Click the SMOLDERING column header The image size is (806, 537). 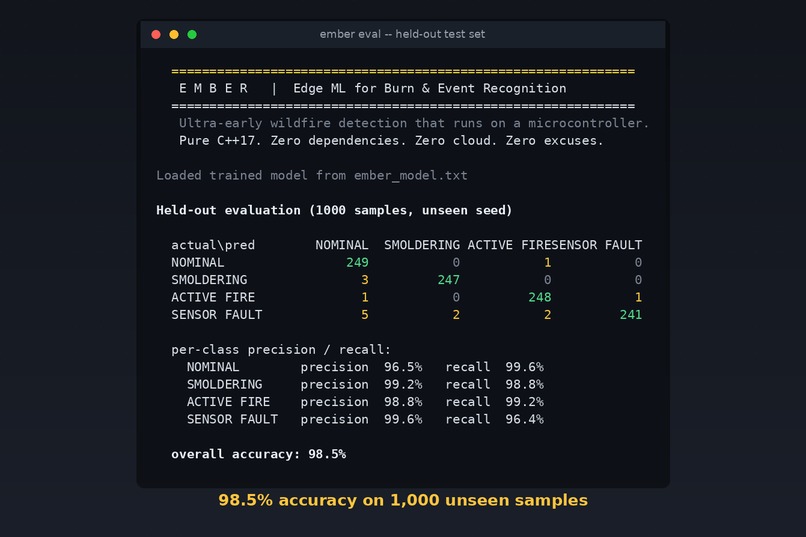click(x=422, y=245)
